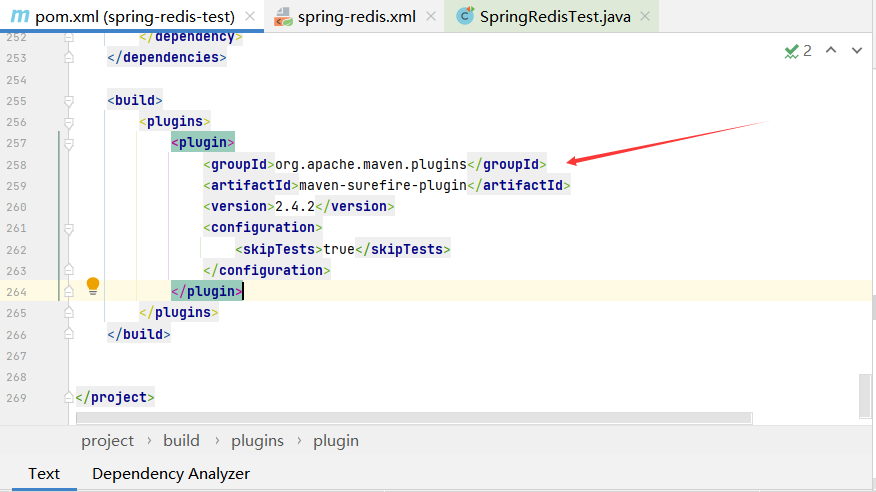This screenshot has width=876, height=492.
Task: Click the closing </build> tag
Action: 139,334
